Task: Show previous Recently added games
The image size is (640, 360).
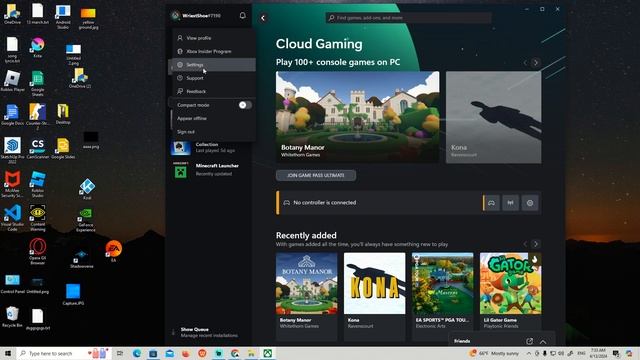Action: 525,244
